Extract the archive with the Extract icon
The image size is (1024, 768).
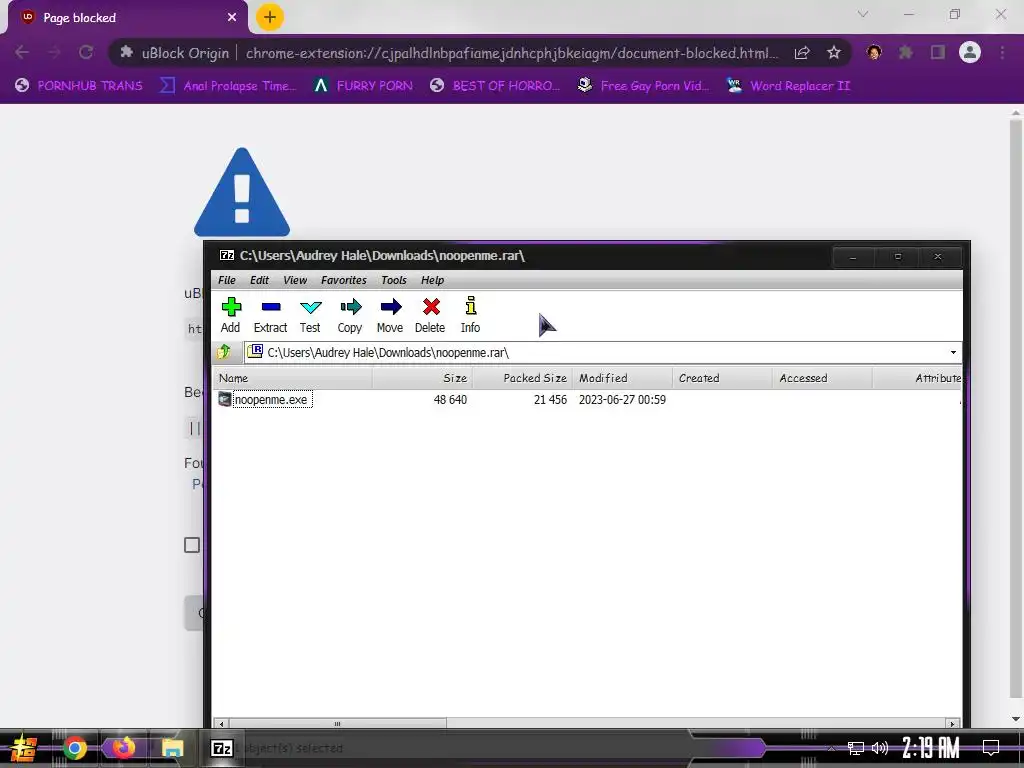(x=270, y=315)
